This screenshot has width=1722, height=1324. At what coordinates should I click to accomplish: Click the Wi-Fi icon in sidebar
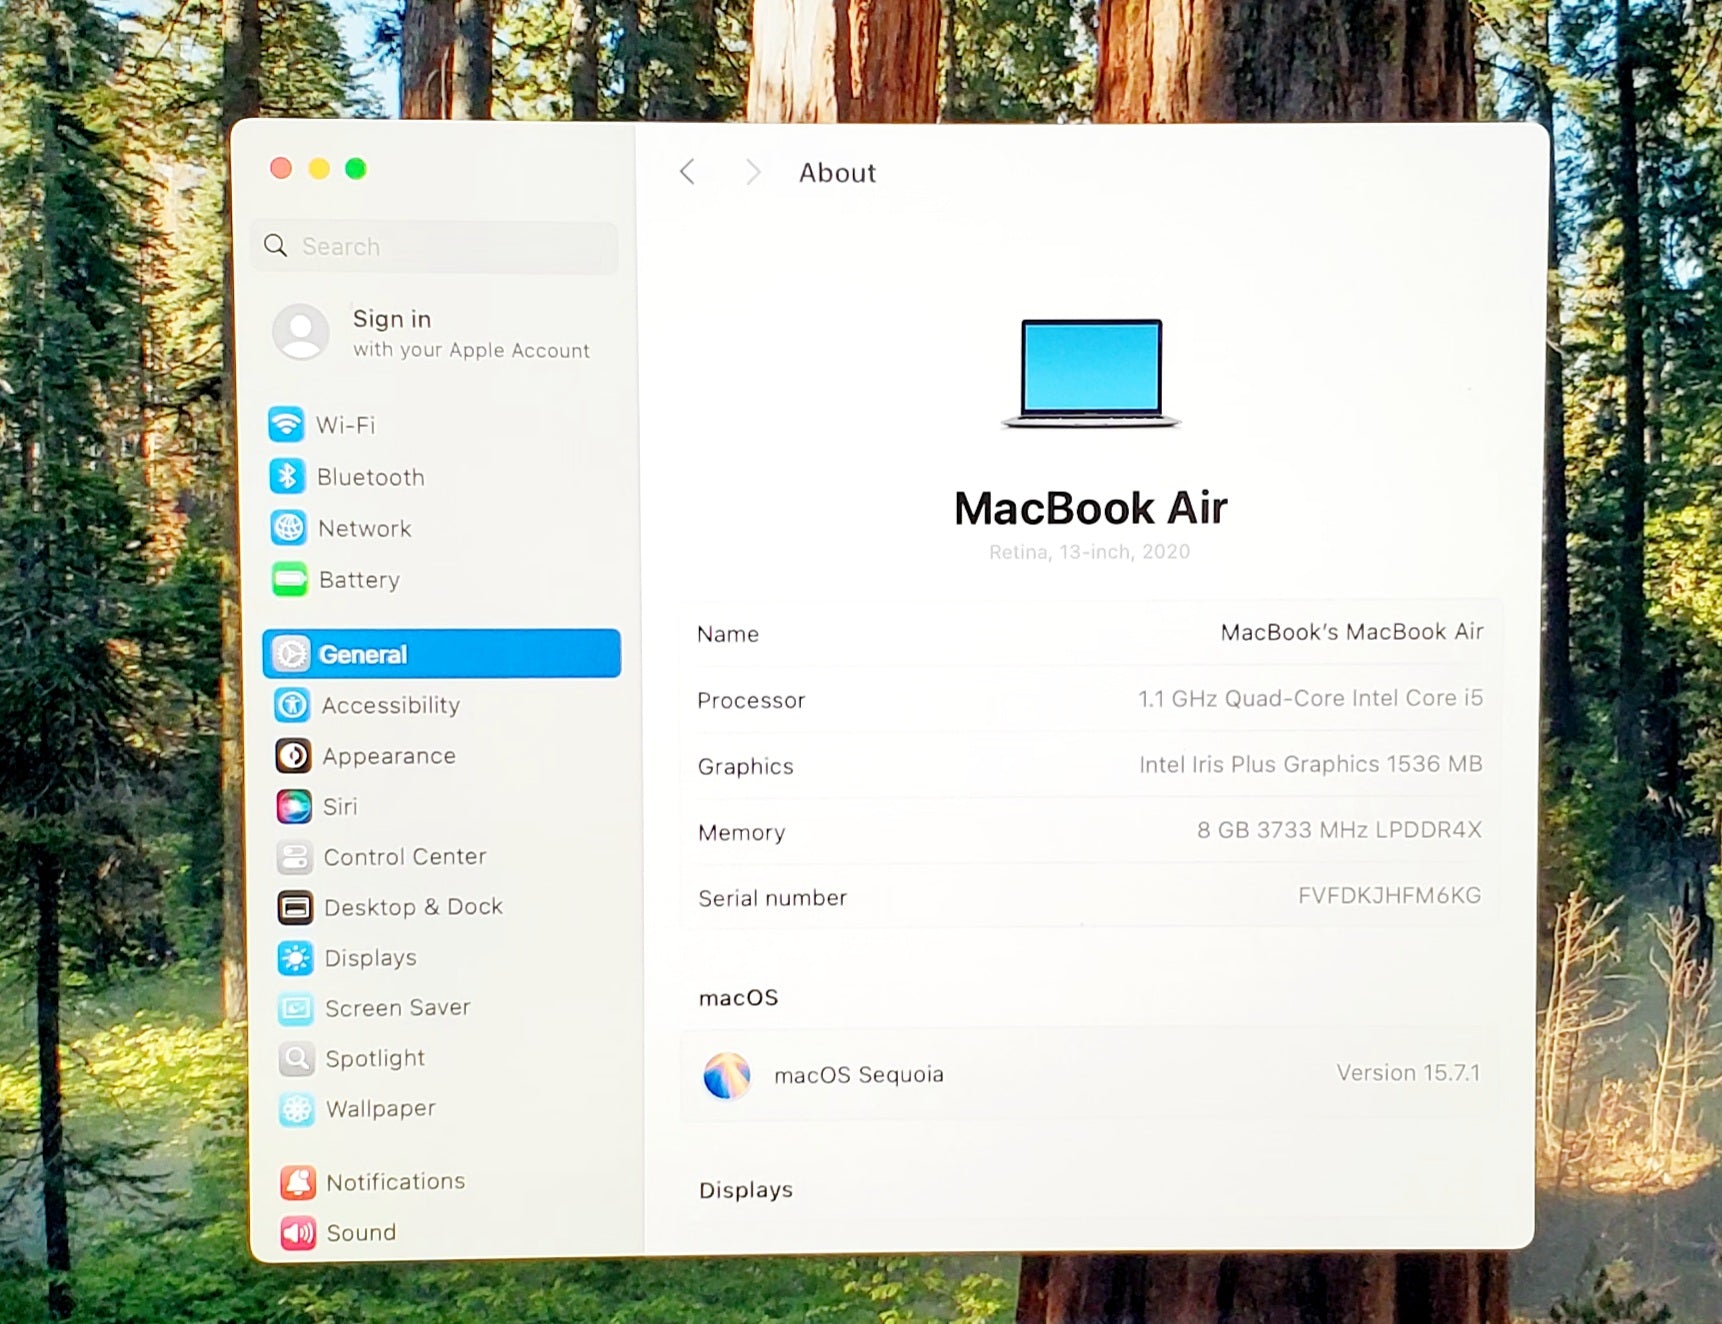286,424
